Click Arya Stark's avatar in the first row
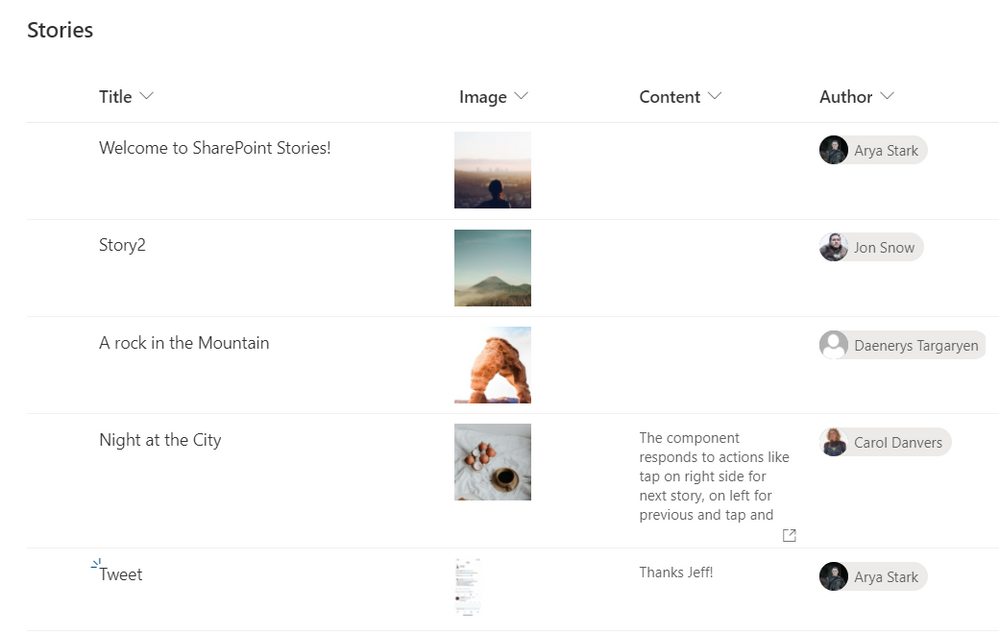This screenshot has height=644, width=999. 833,150
